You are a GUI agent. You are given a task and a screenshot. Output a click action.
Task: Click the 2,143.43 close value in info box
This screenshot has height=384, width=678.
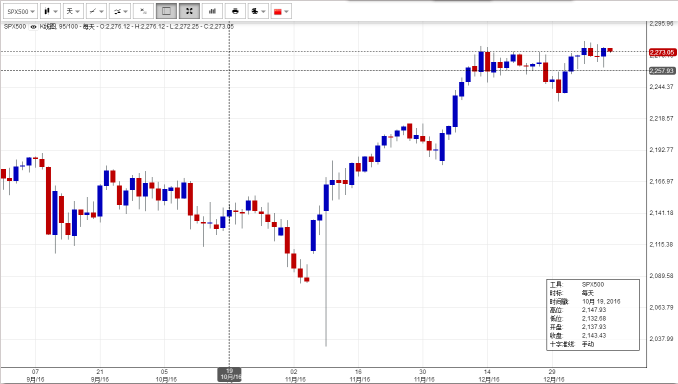pyautogui.click(x=594, y=336)
